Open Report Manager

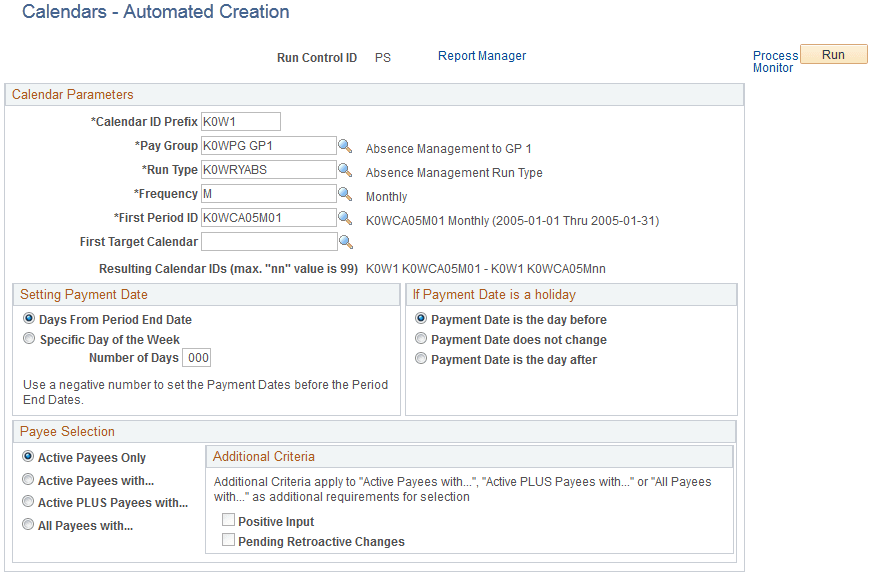point(481,56)
